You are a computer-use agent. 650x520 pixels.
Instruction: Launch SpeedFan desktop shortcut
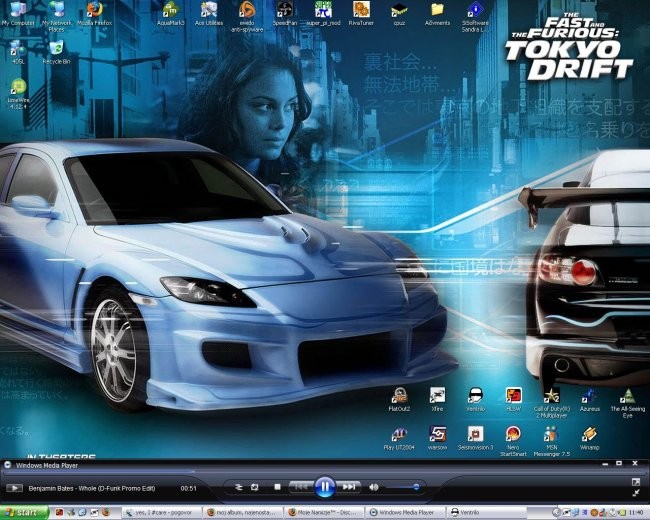285,14
